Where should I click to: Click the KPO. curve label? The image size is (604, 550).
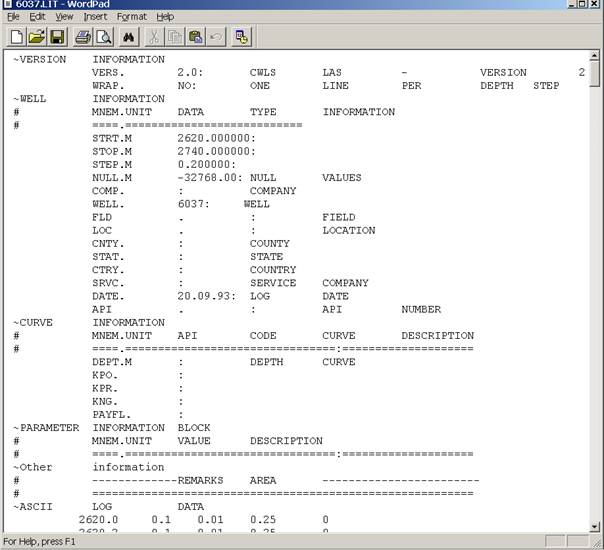coord(105,375)
